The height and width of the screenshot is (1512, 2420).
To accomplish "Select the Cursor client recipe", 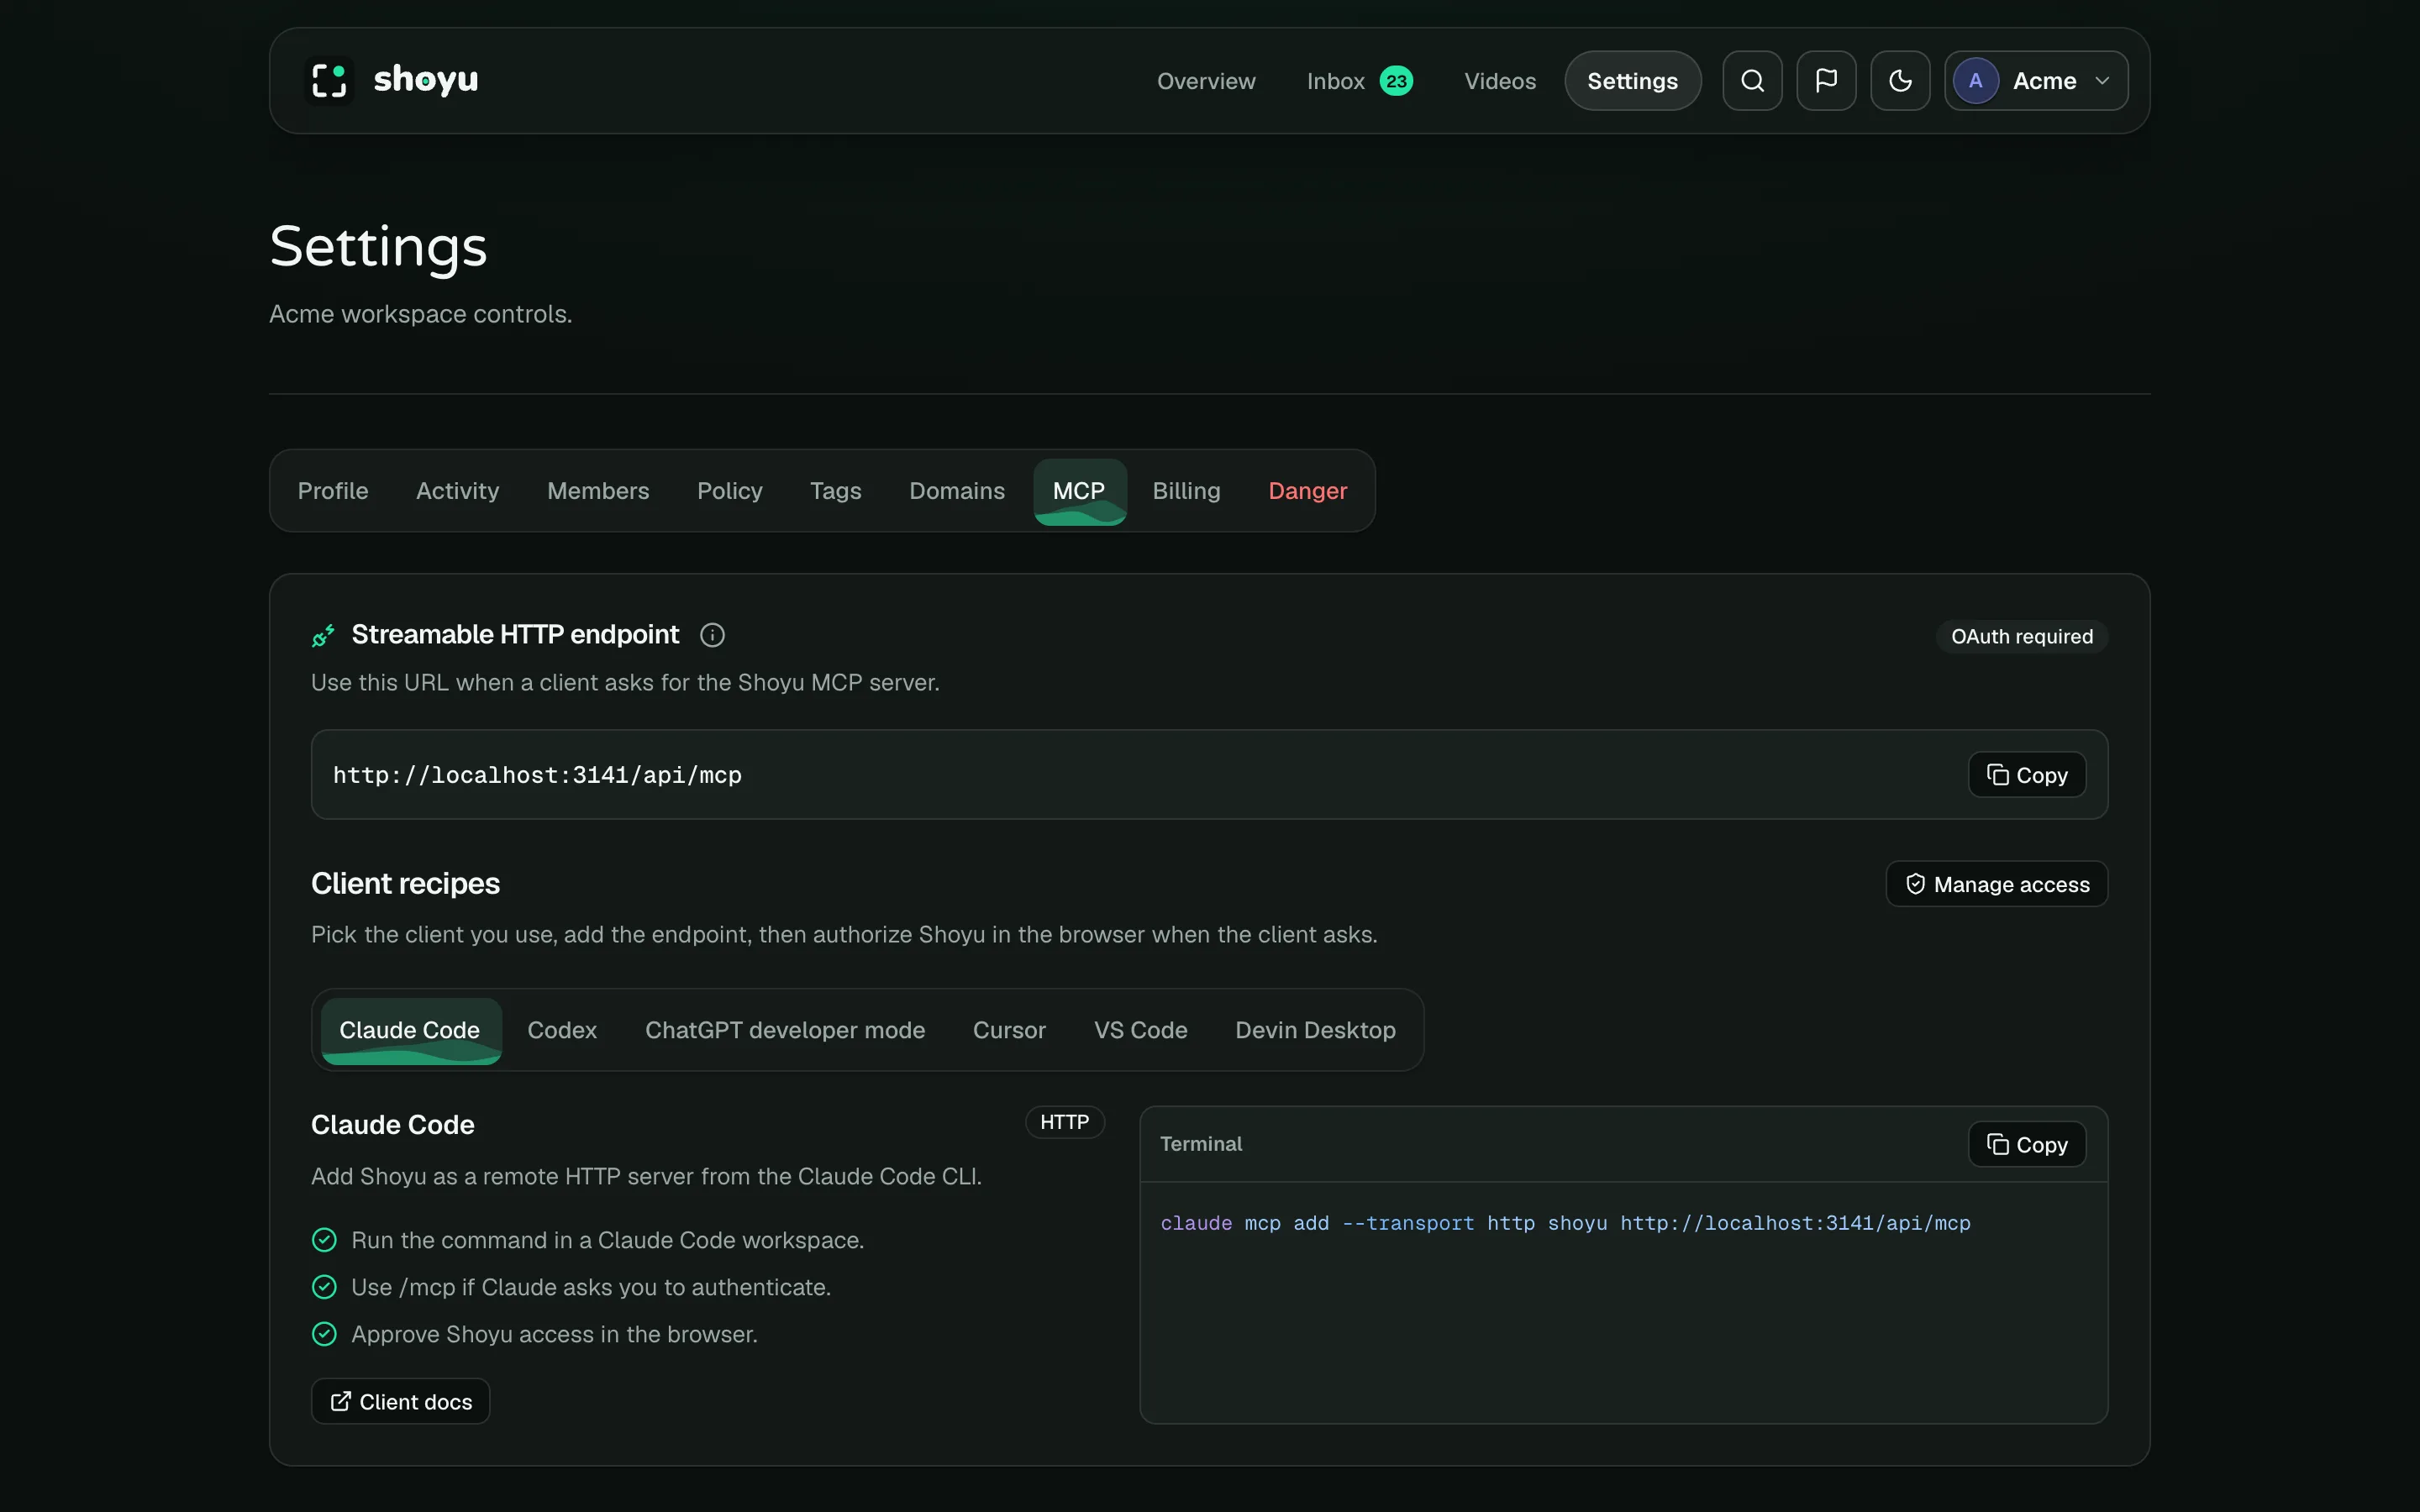I will tap(1009, 1030).
